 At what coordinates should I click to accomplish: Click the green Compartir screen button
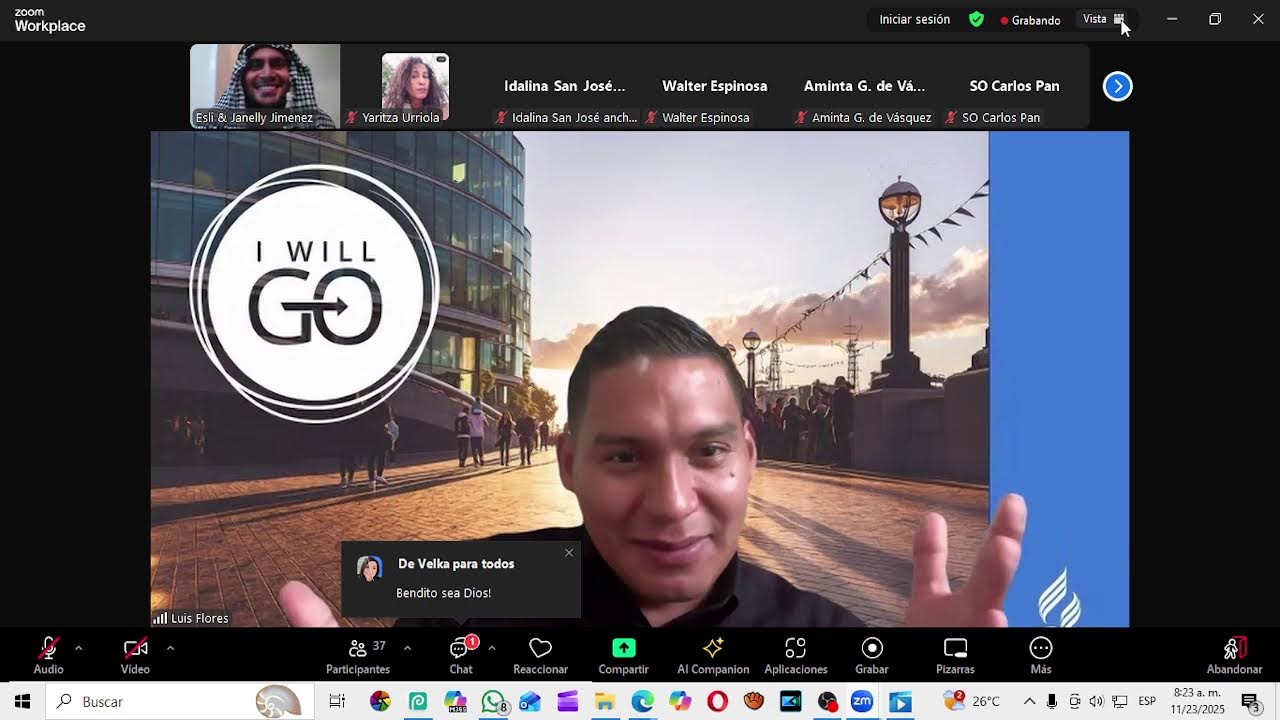point(623,656)
